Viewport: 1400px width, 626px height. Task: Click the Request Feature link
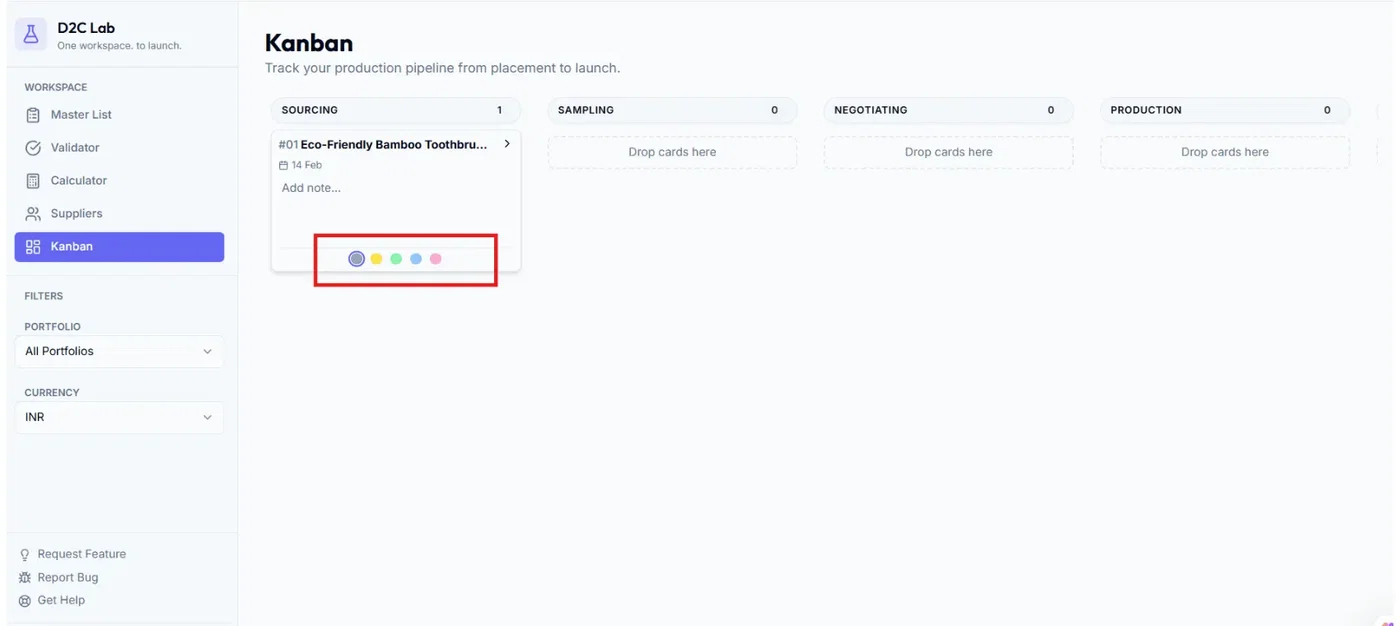tap(81, 554)
